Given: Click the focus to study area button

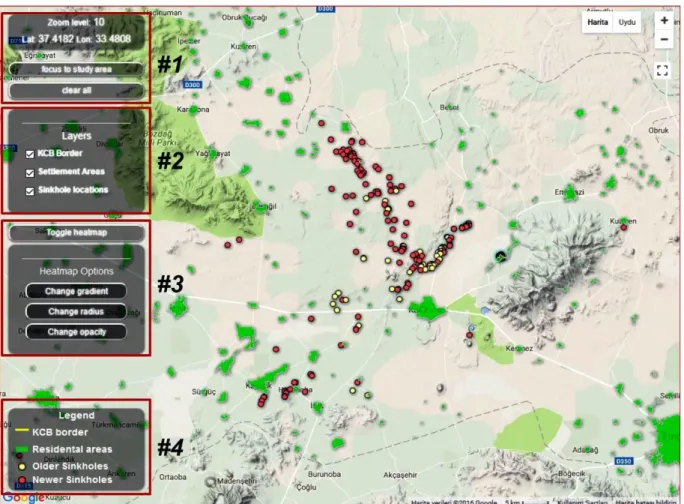Looking at the screenshot, I should (x=76, y=69).
